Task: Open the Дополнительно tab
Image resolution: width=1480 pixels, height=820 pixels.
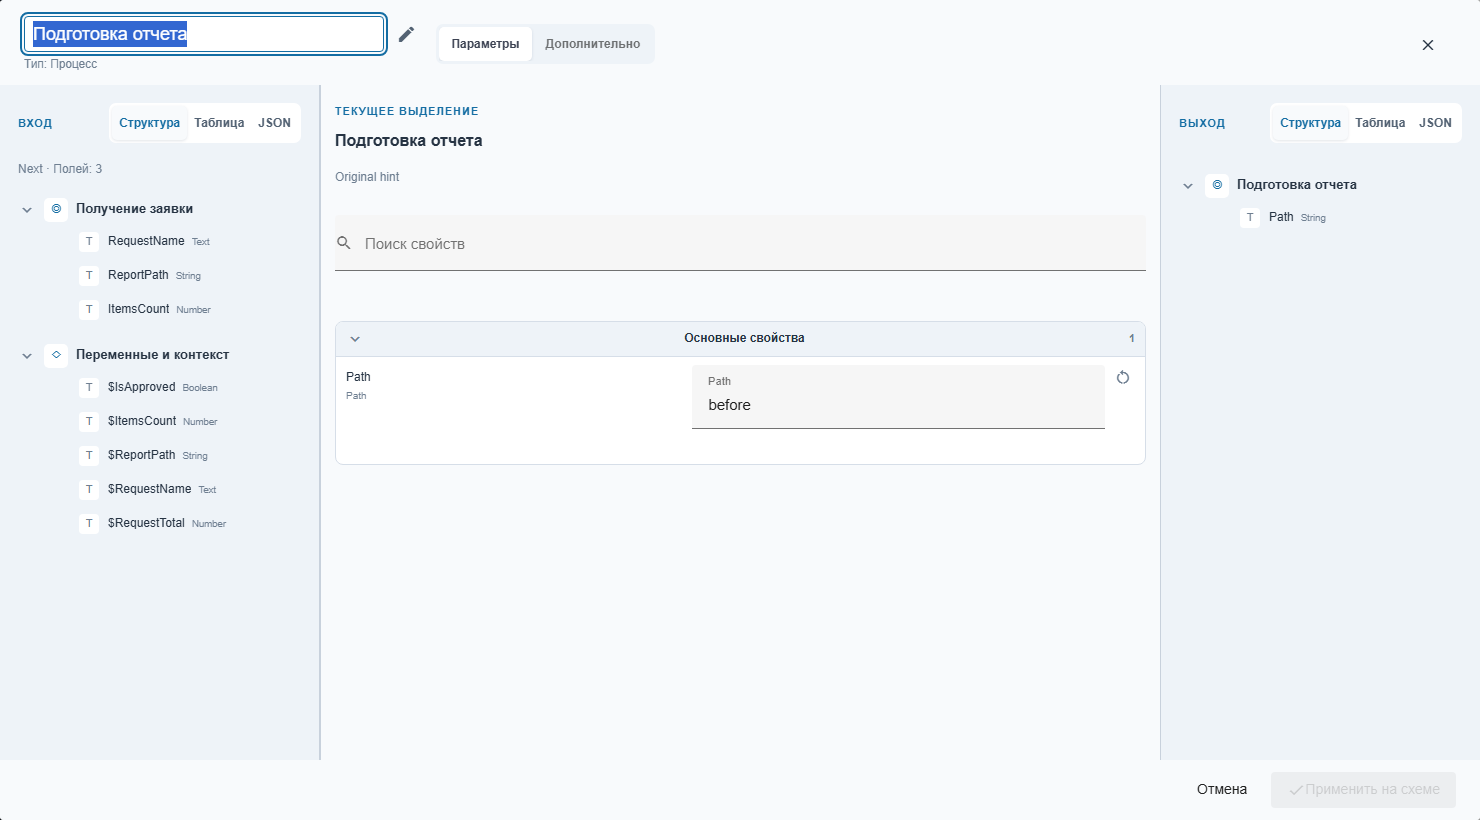Action: [x=593, y=44]
